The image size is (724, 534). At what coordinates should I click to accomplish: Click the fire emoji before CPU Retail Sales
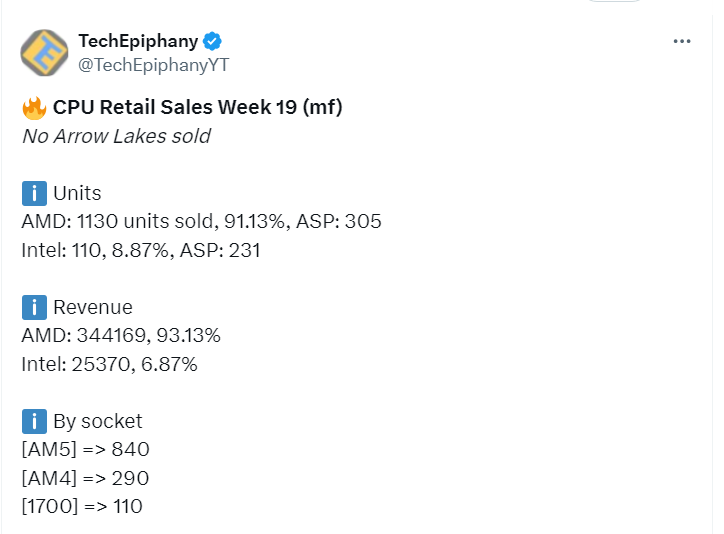tap(34, 108)
